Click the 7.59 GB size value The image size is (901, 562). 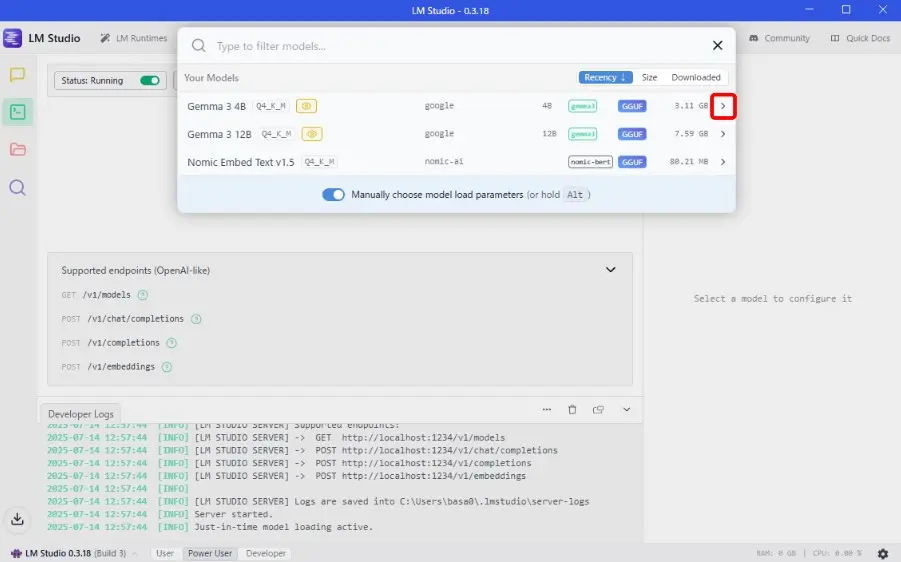pyautogui.click(x=691, y=134)
